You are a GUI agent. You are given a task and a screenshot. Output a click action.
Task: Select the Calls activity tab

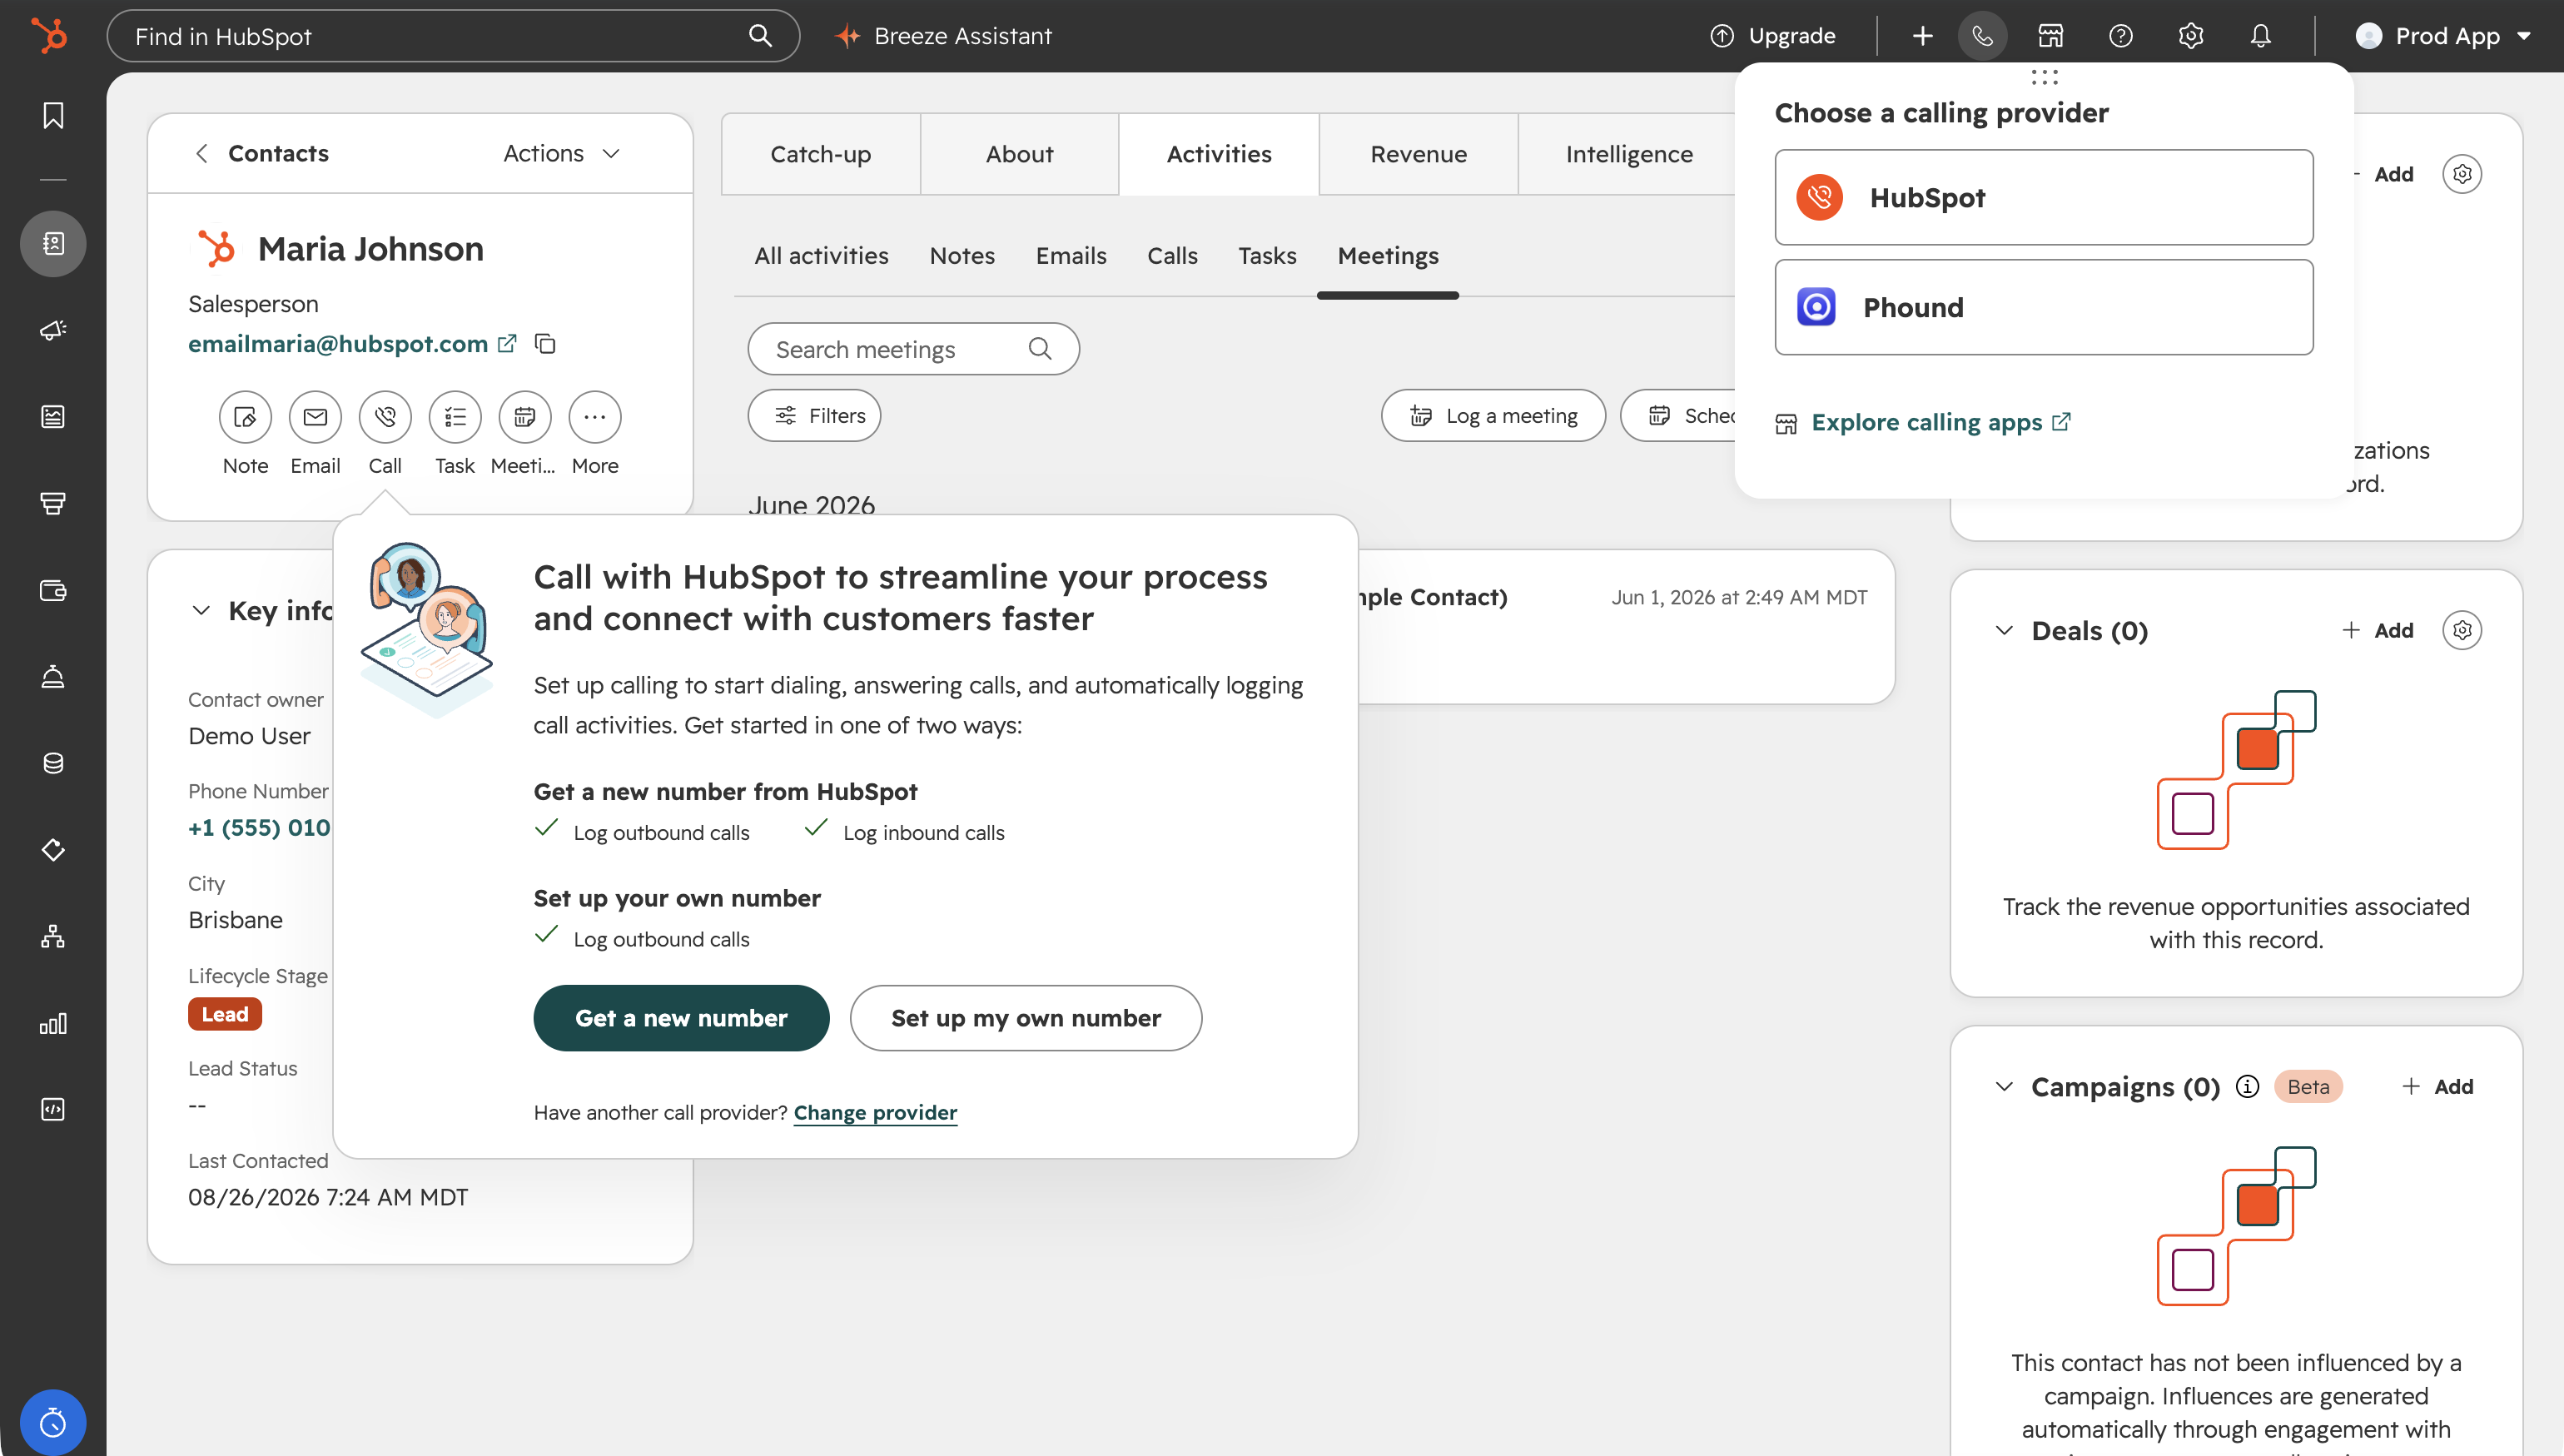[1172, 256]
